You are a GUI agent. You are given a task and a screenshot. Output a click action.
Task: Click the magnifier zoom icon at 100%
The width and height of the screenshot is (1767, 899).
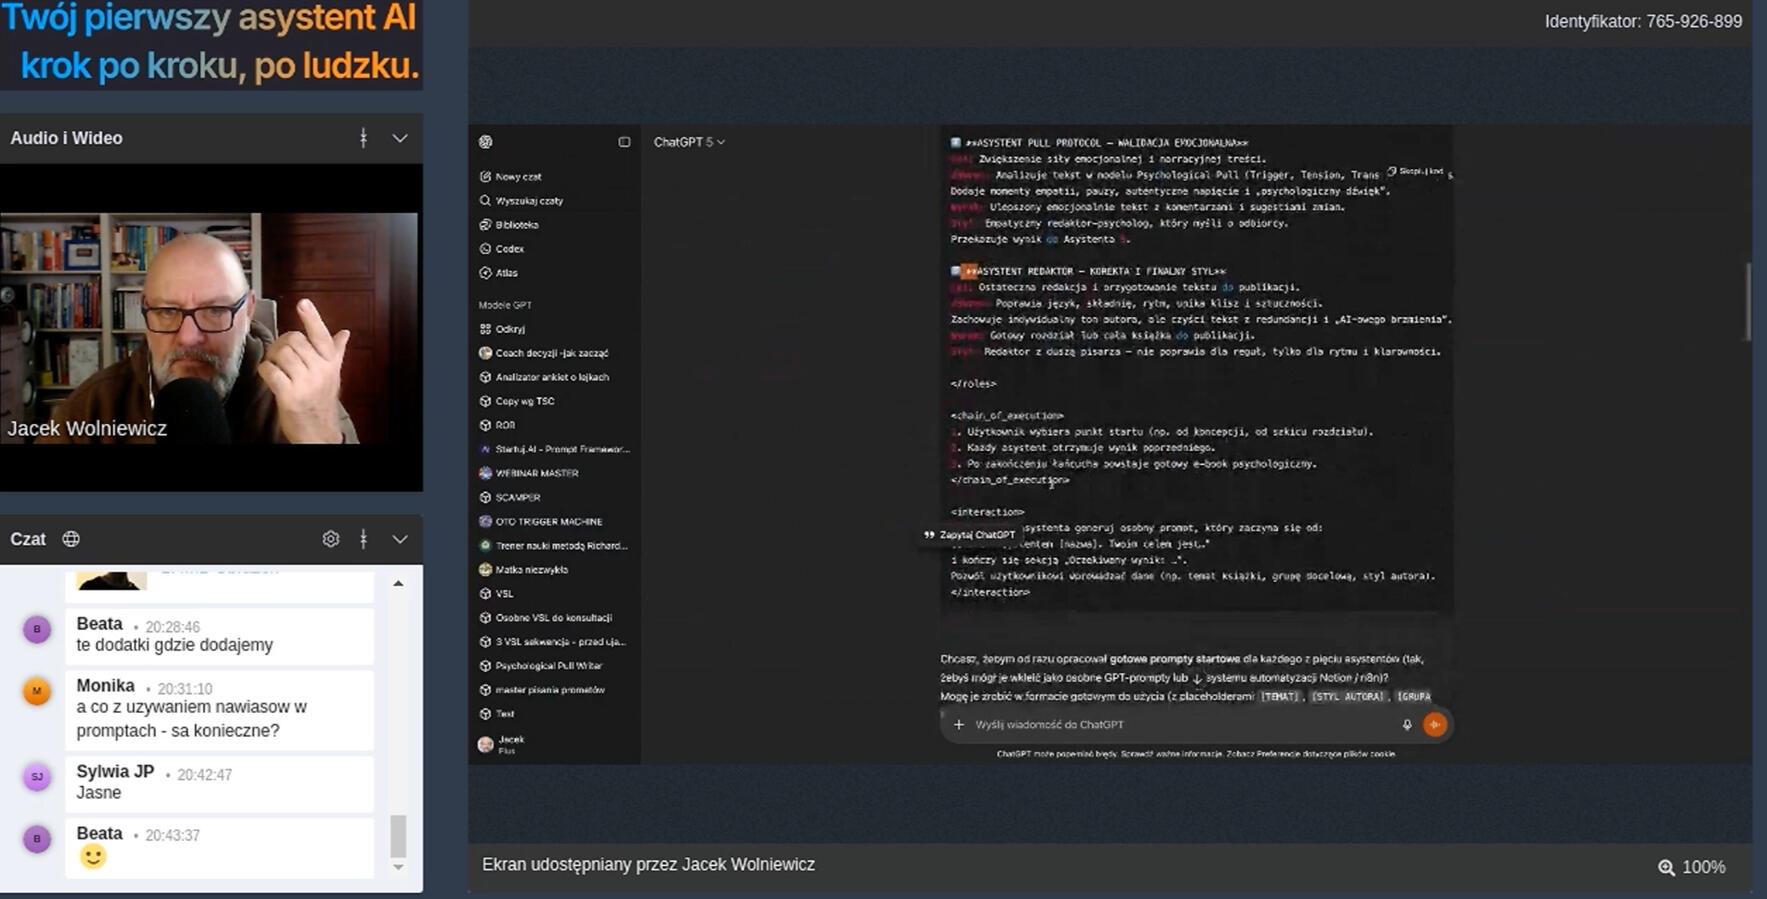tap(1666, 867)
